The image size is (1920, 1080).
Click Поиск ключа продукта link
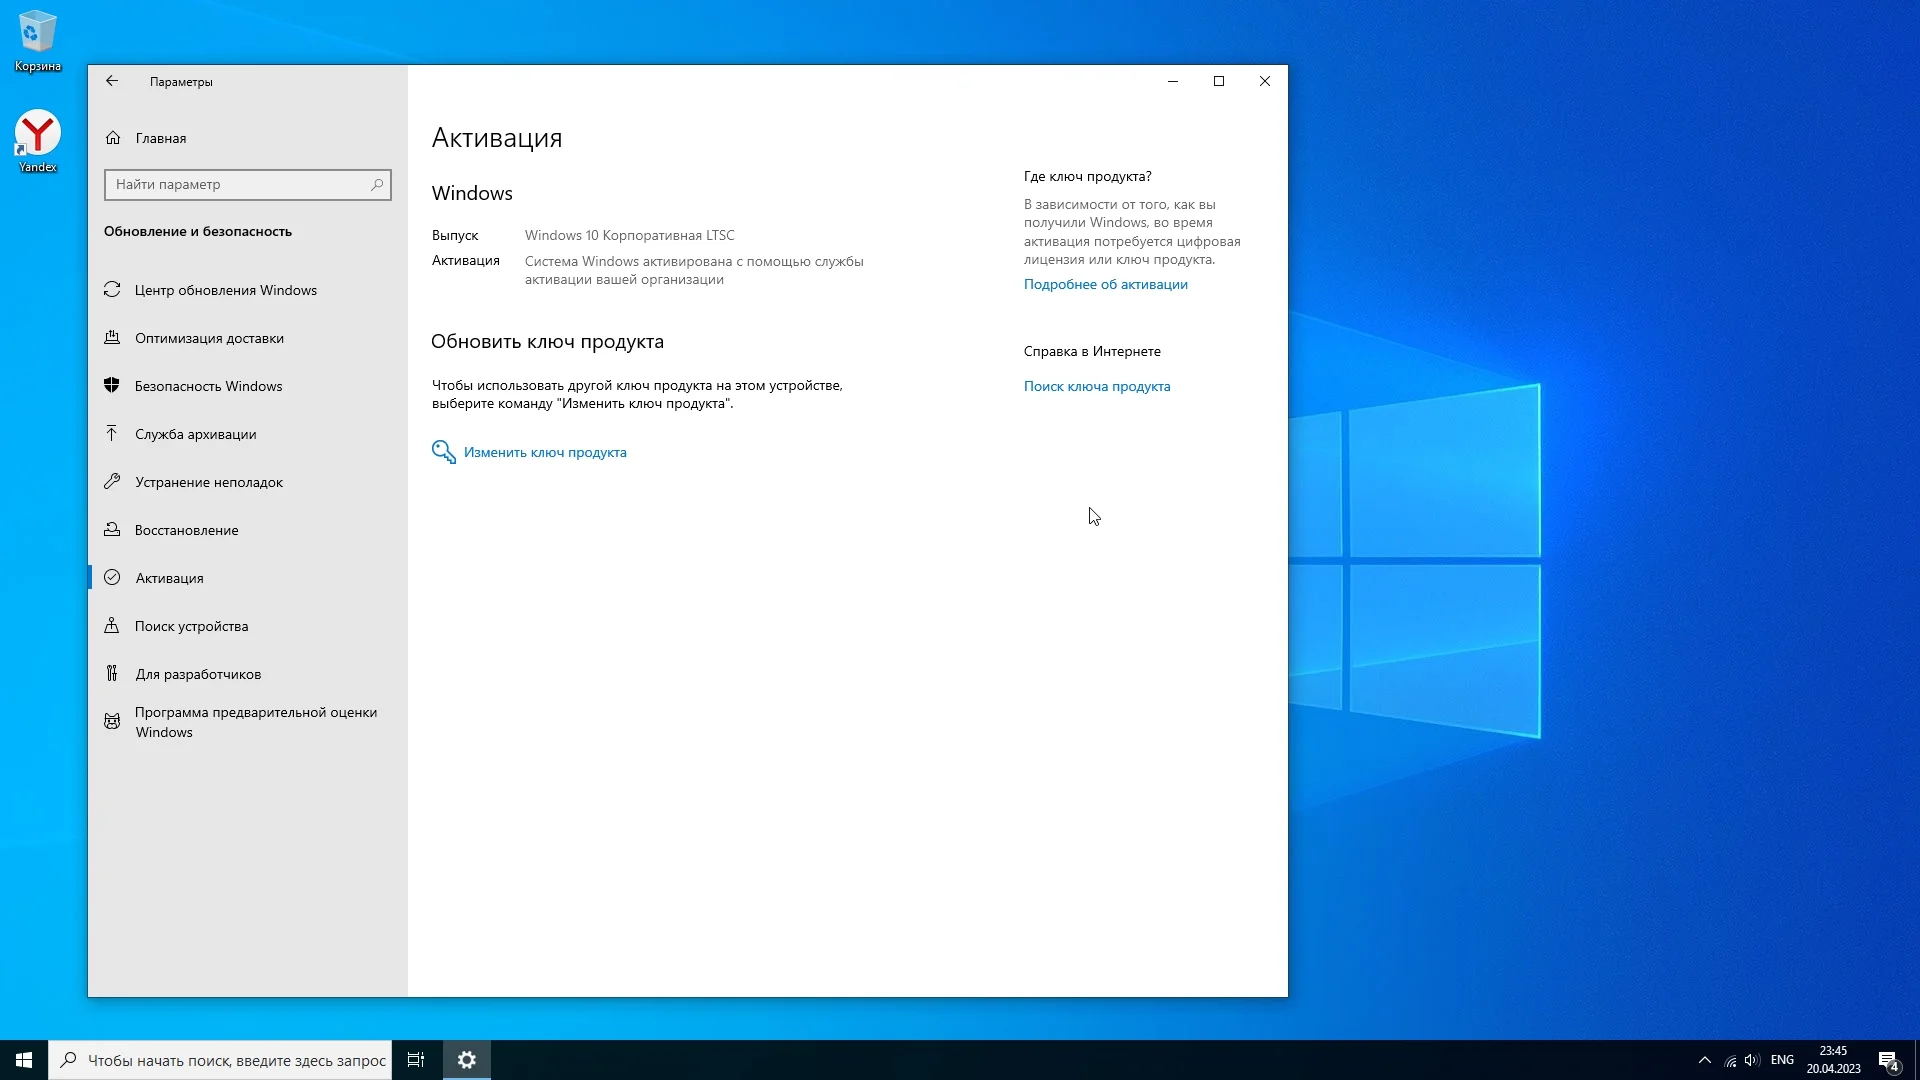point(1096,387)
